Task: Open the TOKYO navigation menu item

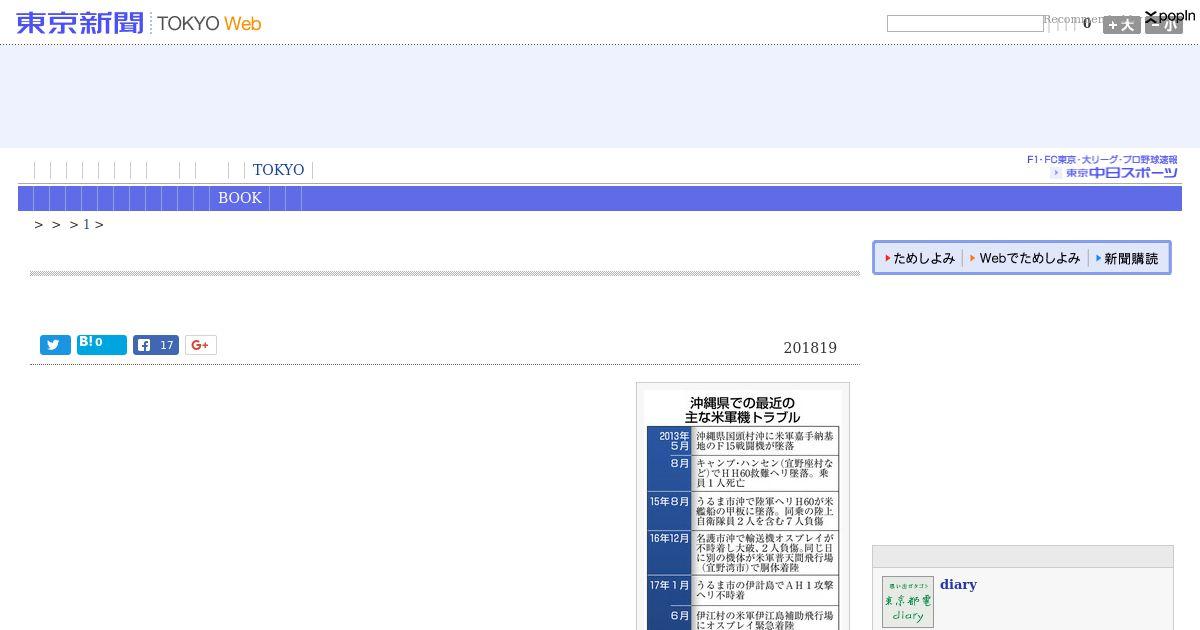Action: click(x=278, y=170)
